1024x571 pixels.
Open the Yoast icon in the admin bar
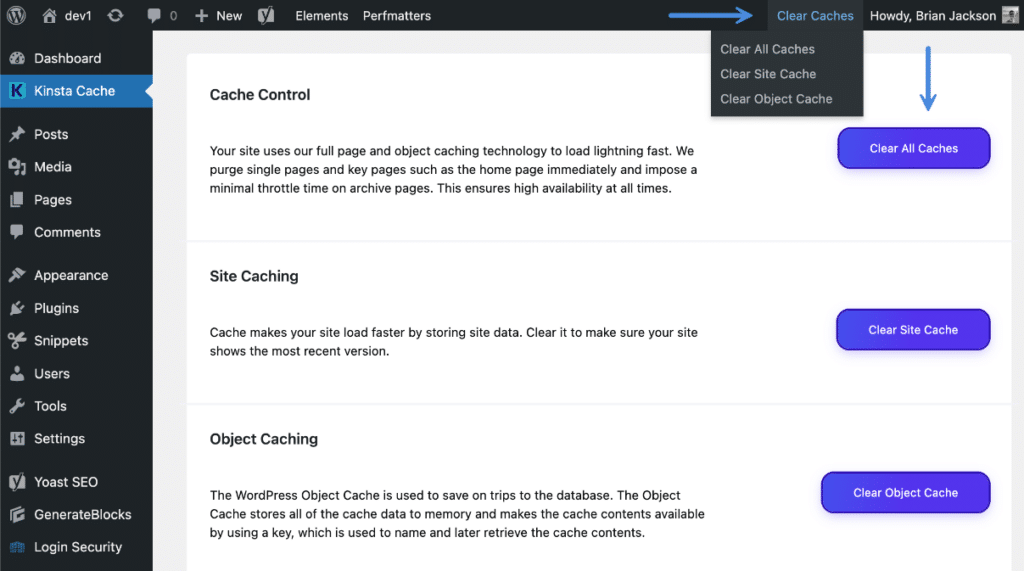pos(266,15)
